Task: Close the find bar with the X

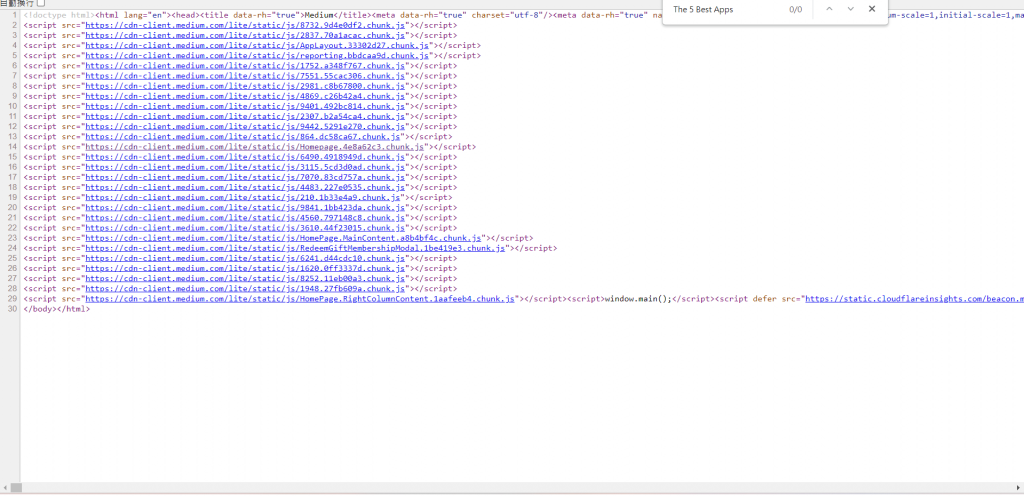Action: [872, 9]
